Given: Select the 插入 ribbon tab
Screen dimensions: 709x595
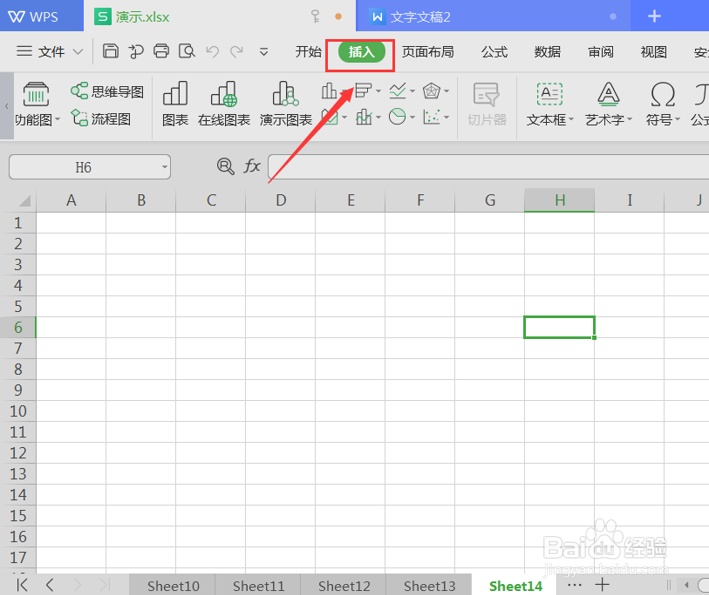Looking at the screenshot, I should (361, 52).
